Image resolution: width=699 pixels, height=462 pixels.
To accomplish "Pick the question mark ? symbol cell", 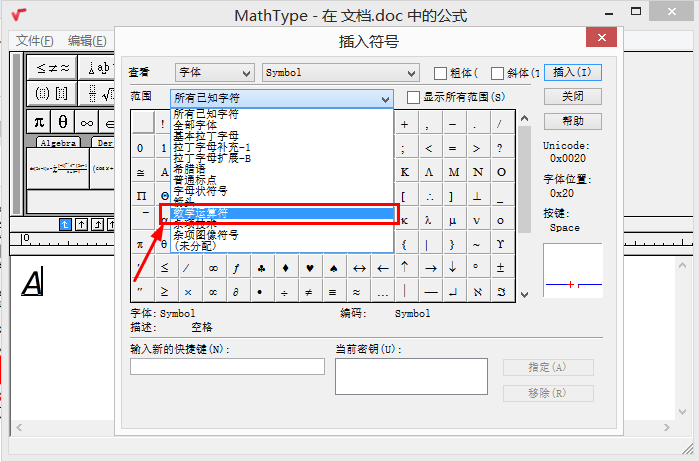I will [500, 148].
